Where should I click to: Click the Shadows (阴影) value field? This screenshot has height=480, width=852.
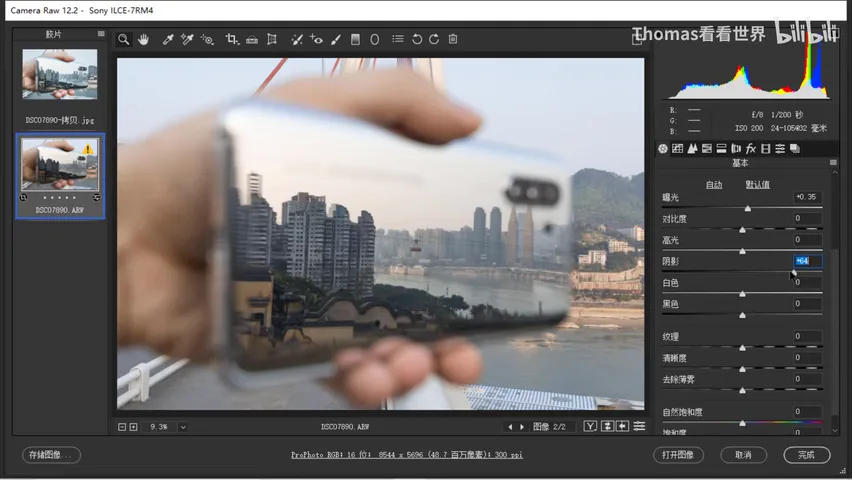tap(807, 261)
